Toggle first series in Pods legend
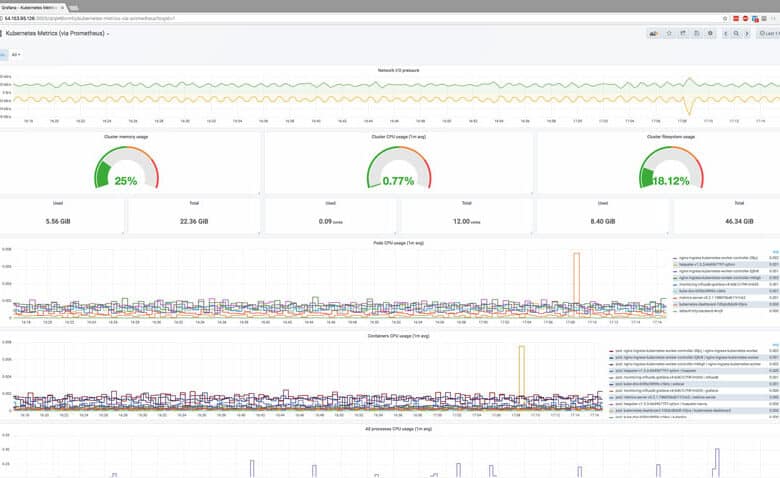 click(x=718, y=258)
